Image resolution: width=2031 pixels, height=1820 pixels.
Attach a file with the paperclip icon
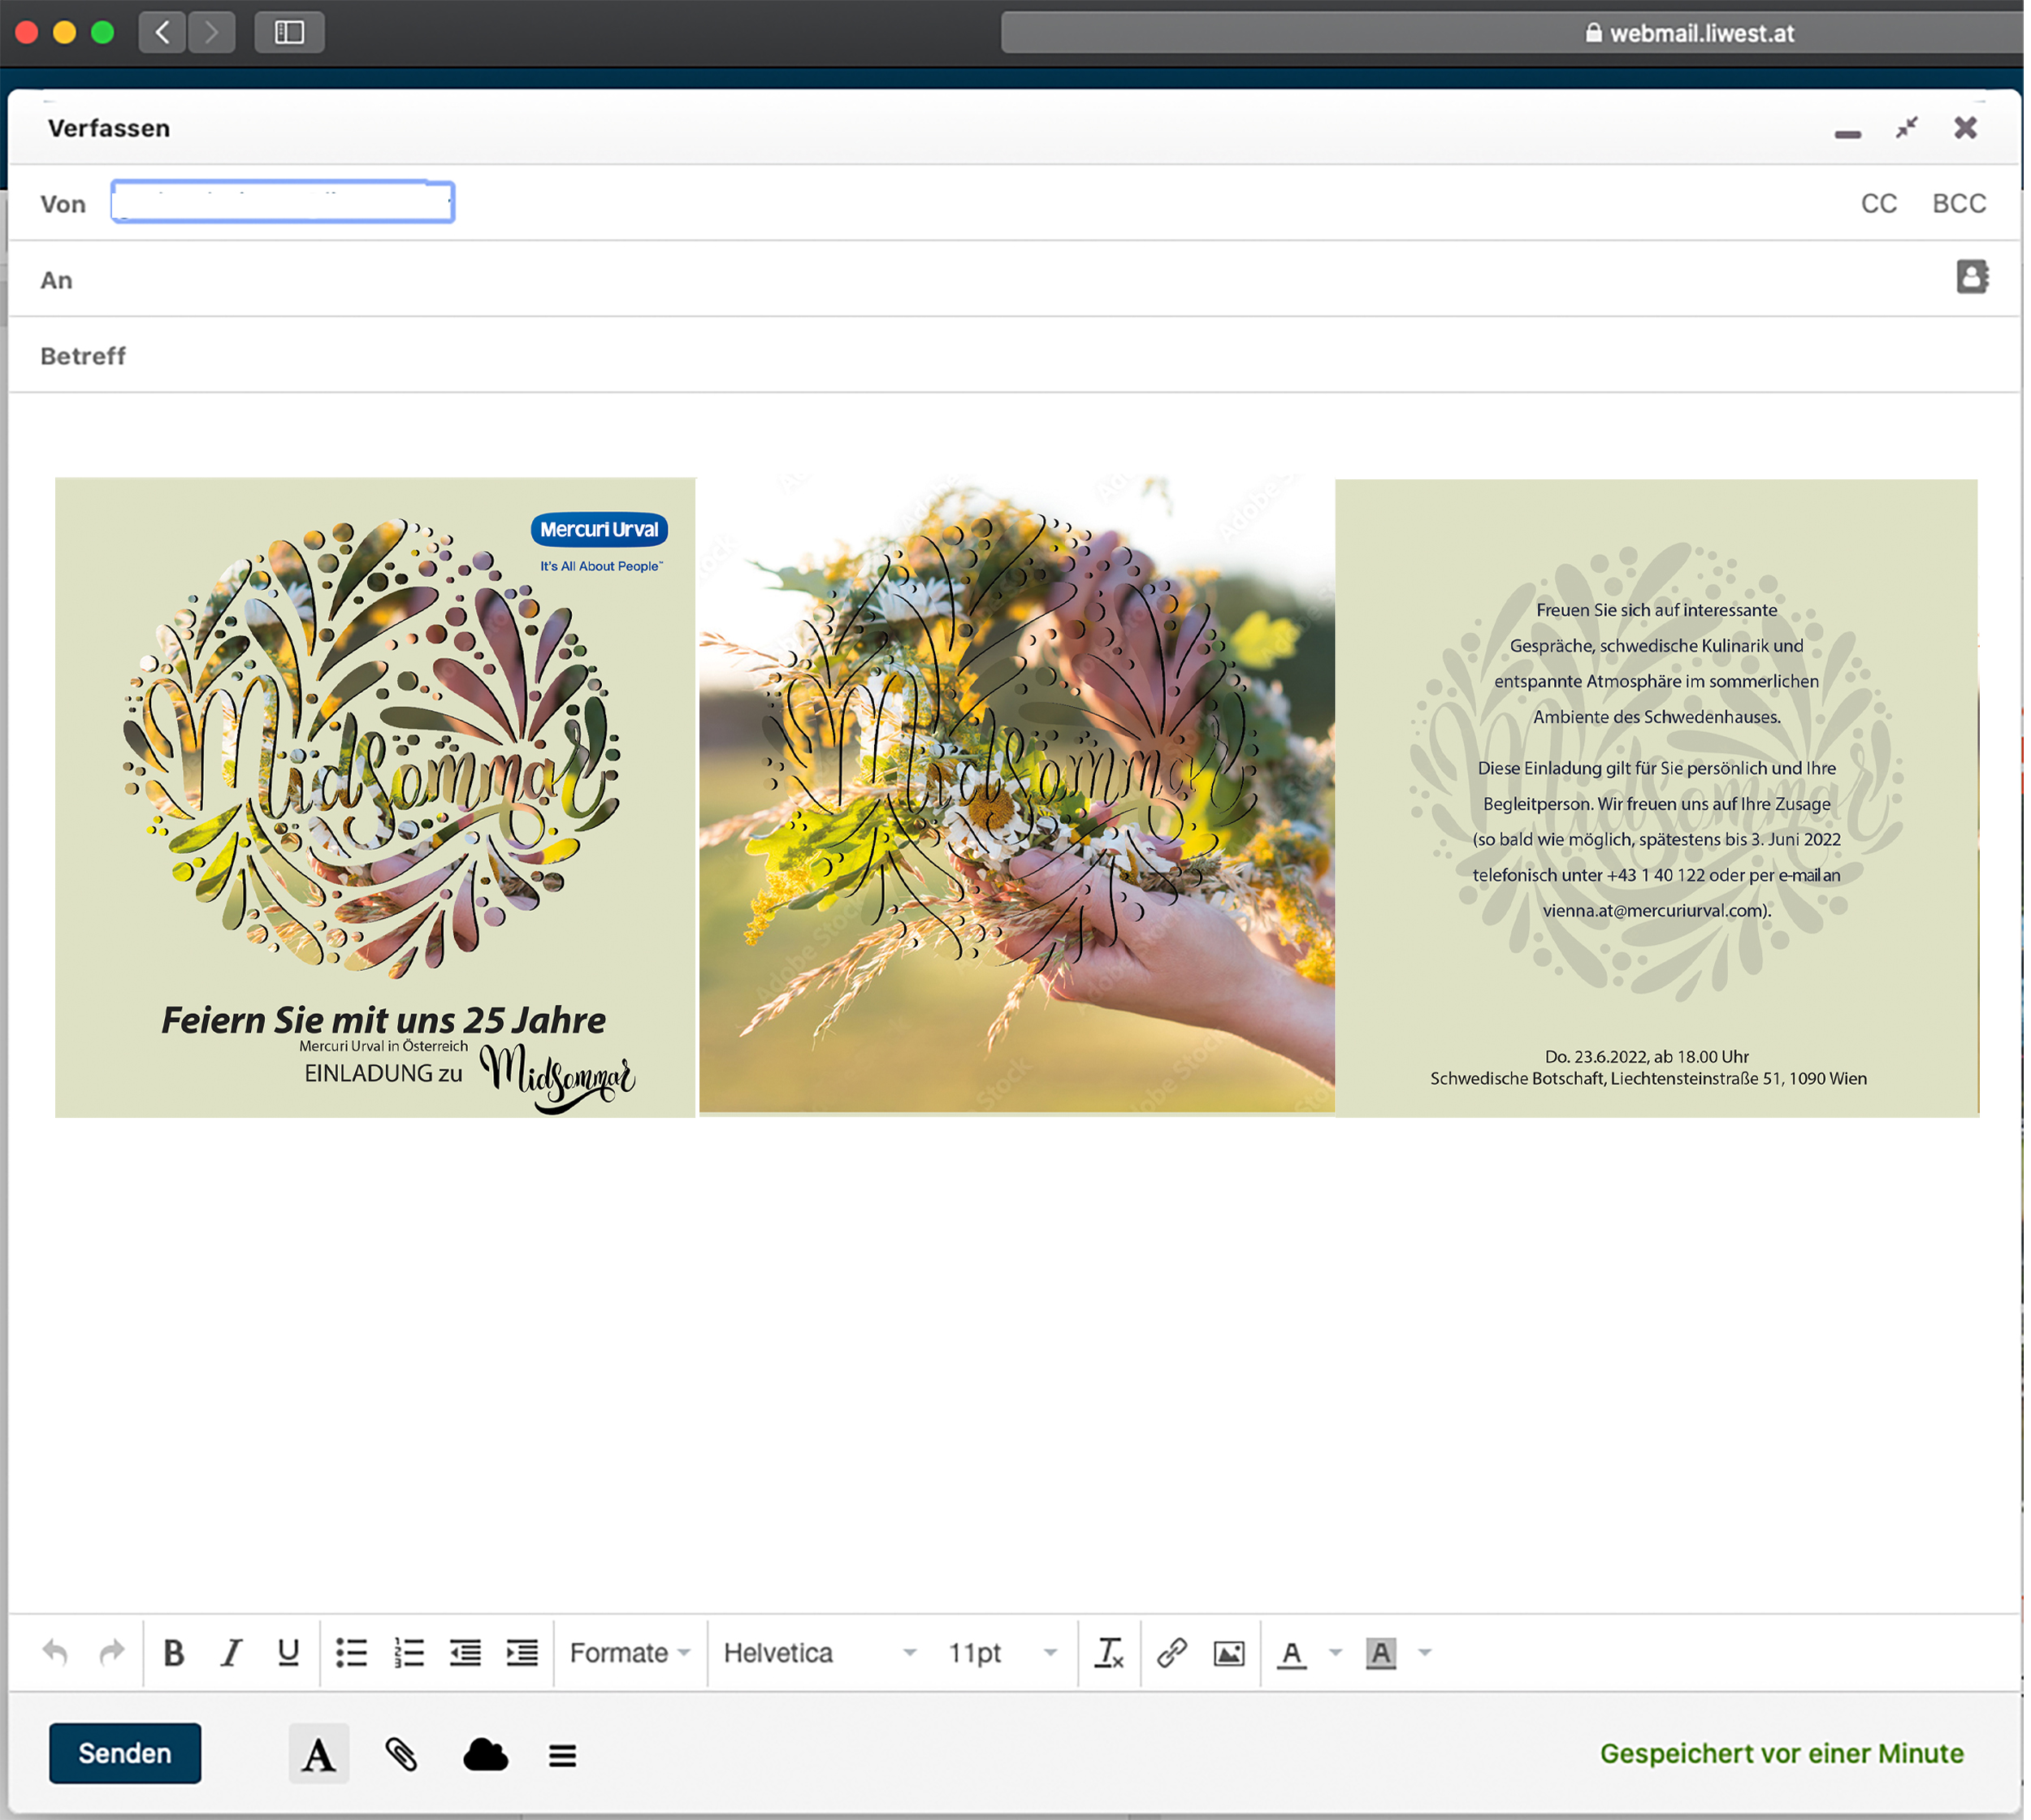click(402, 1754)
